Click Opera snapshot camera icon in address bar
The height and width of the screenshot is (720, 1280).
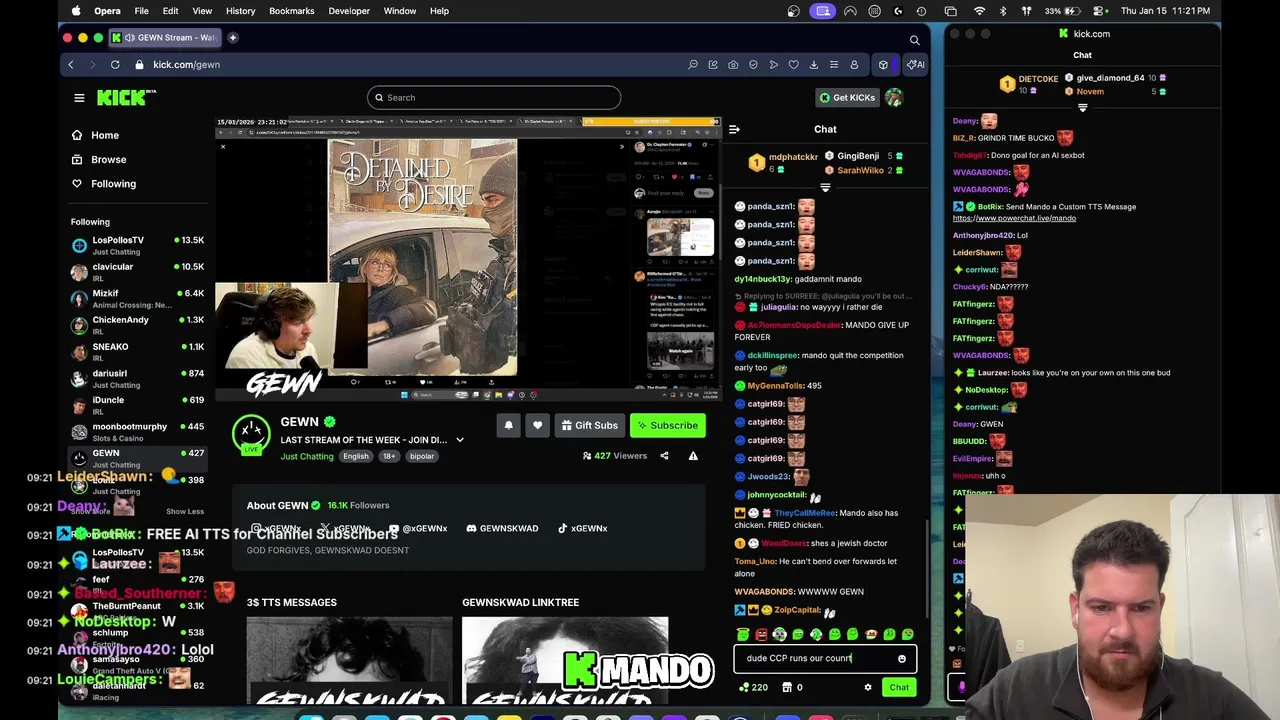[x=733, y=65]
